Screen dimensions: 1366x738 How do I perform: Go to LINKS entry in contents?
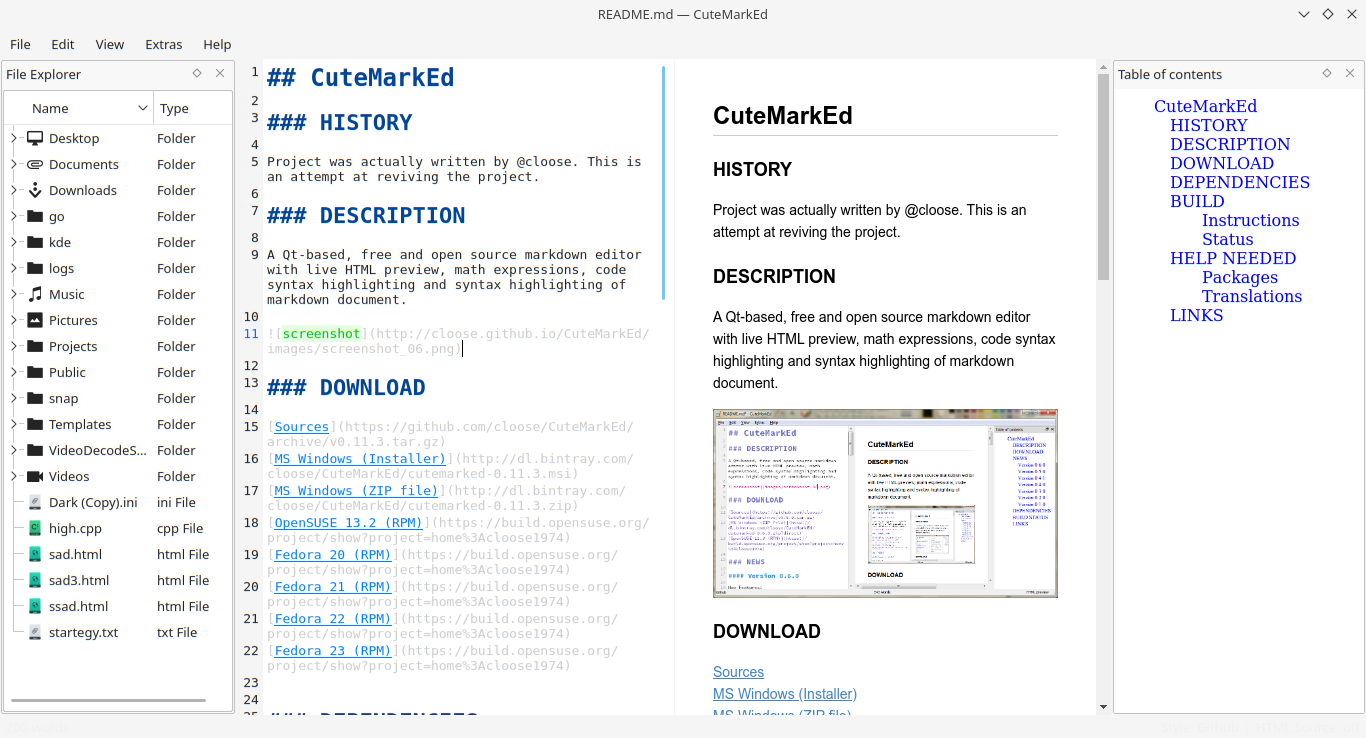[1197, 315]
